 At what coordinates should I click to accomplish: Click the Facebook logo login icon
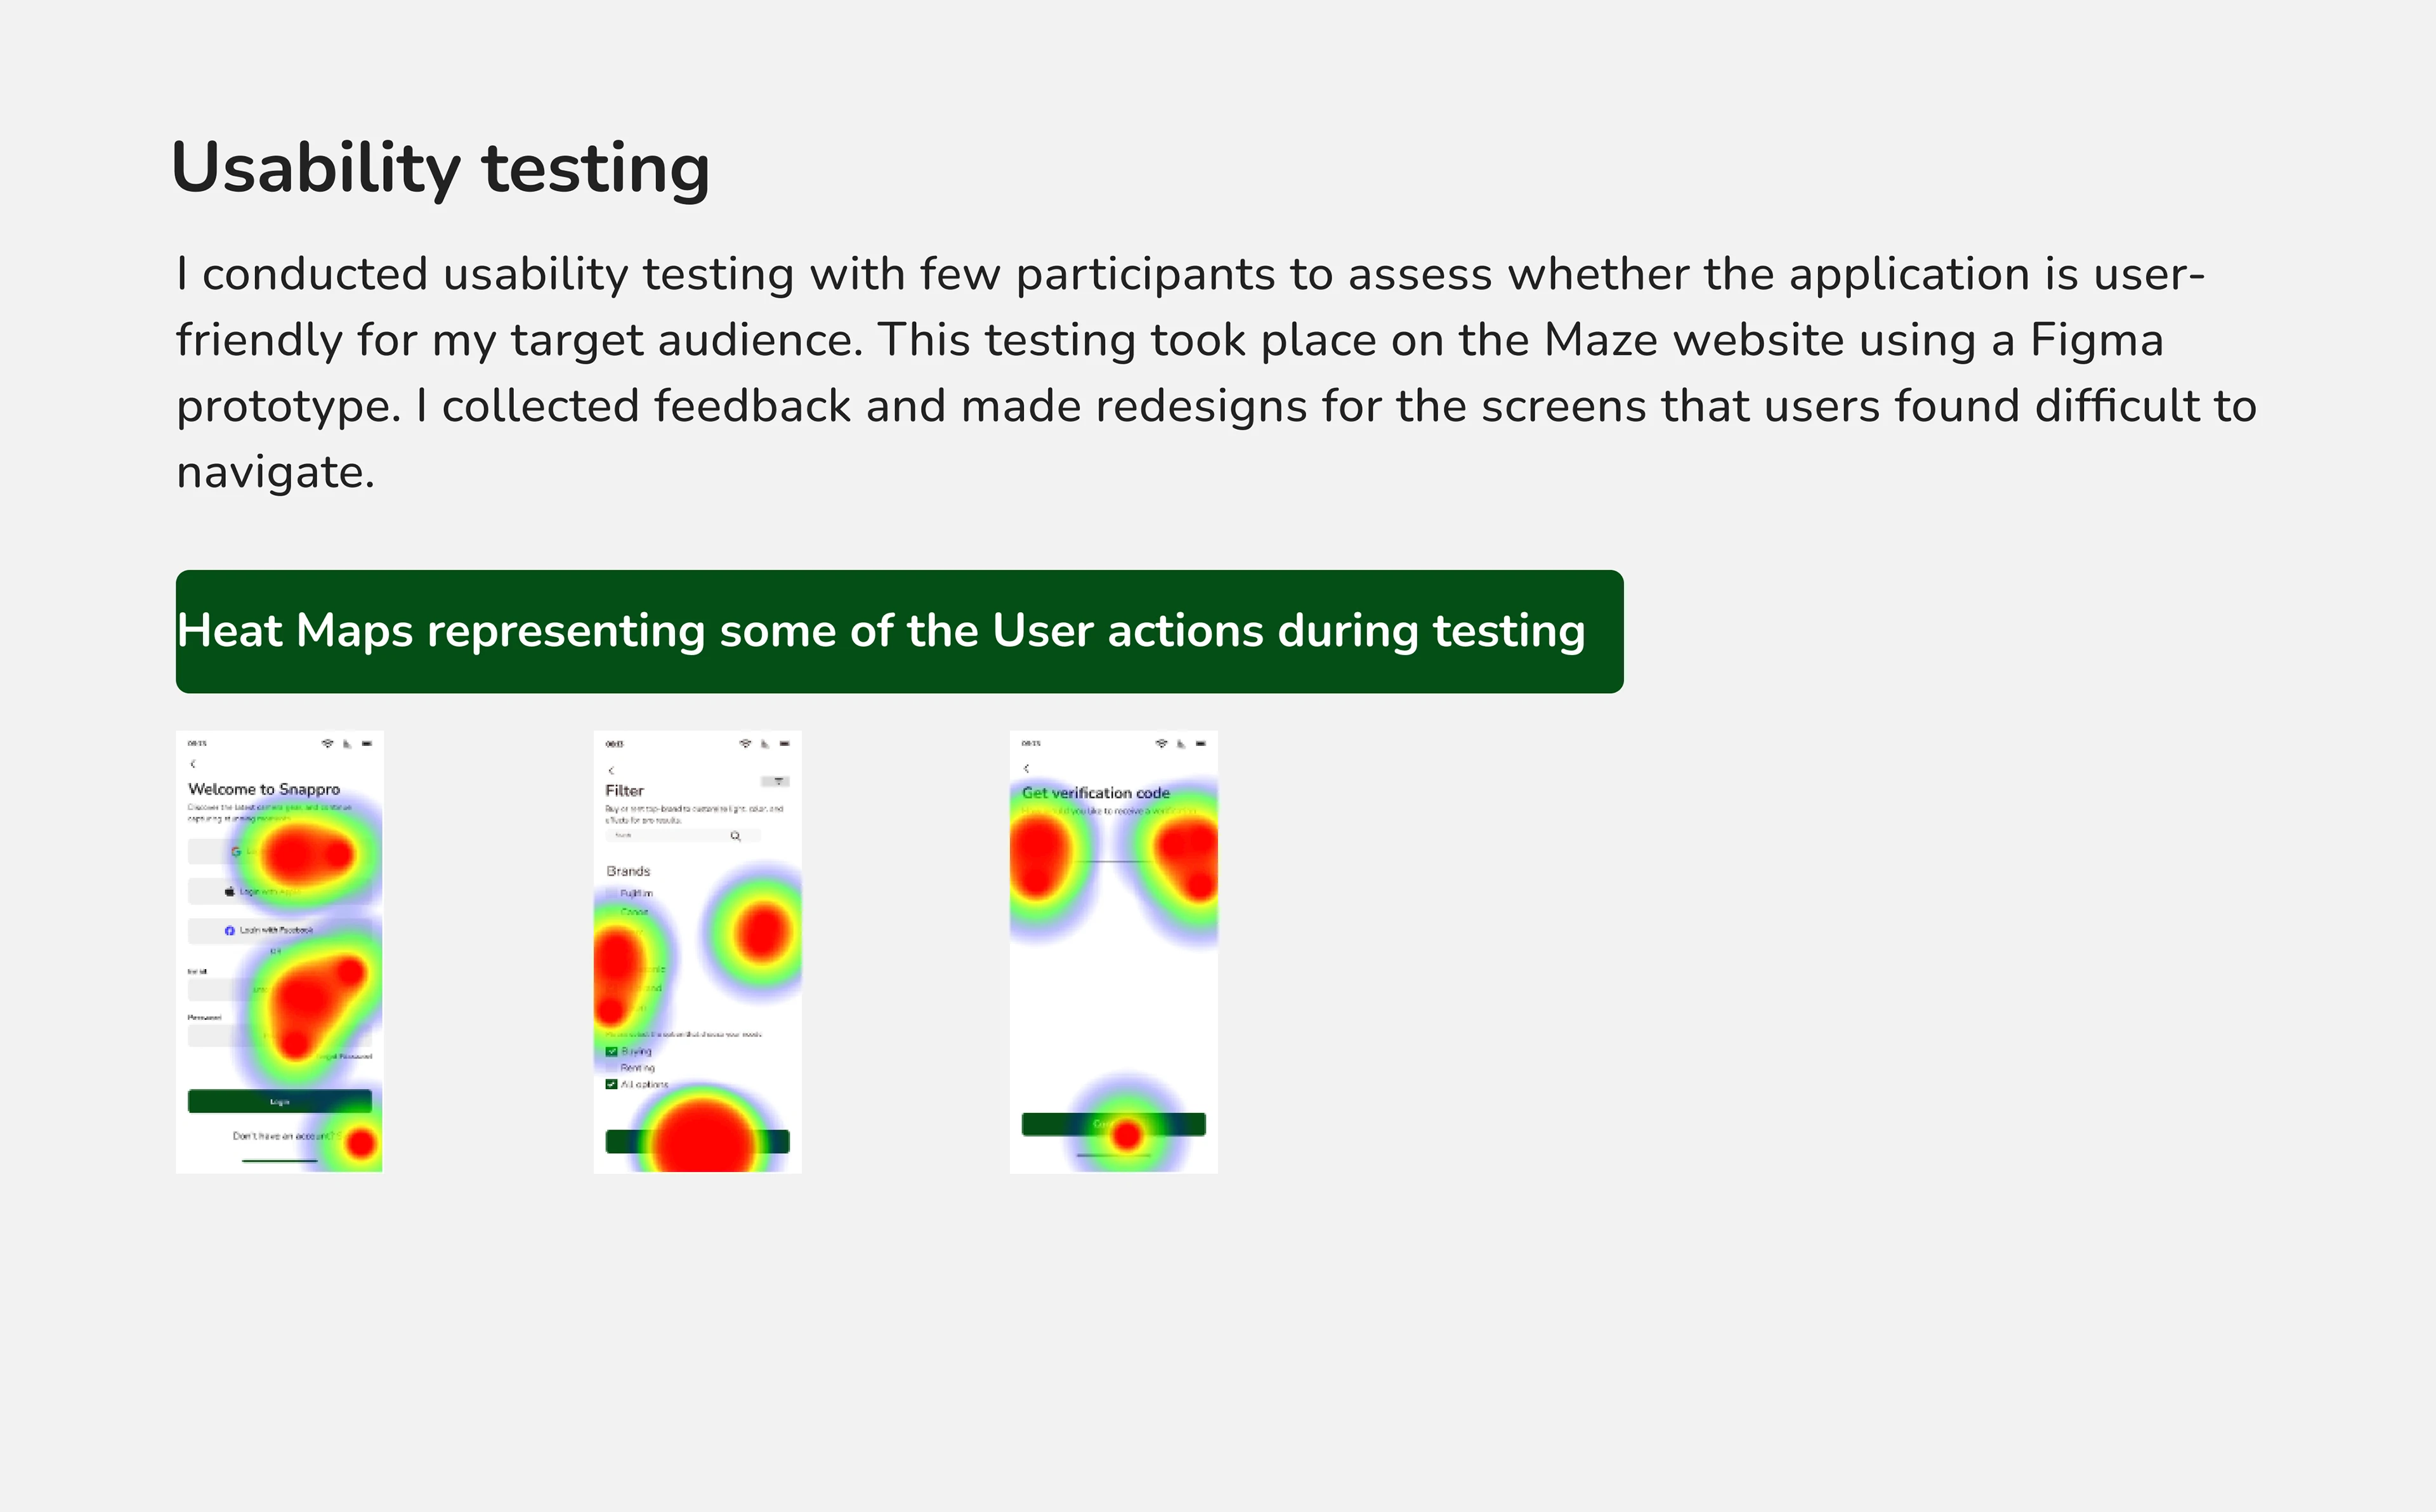(230, 931)
